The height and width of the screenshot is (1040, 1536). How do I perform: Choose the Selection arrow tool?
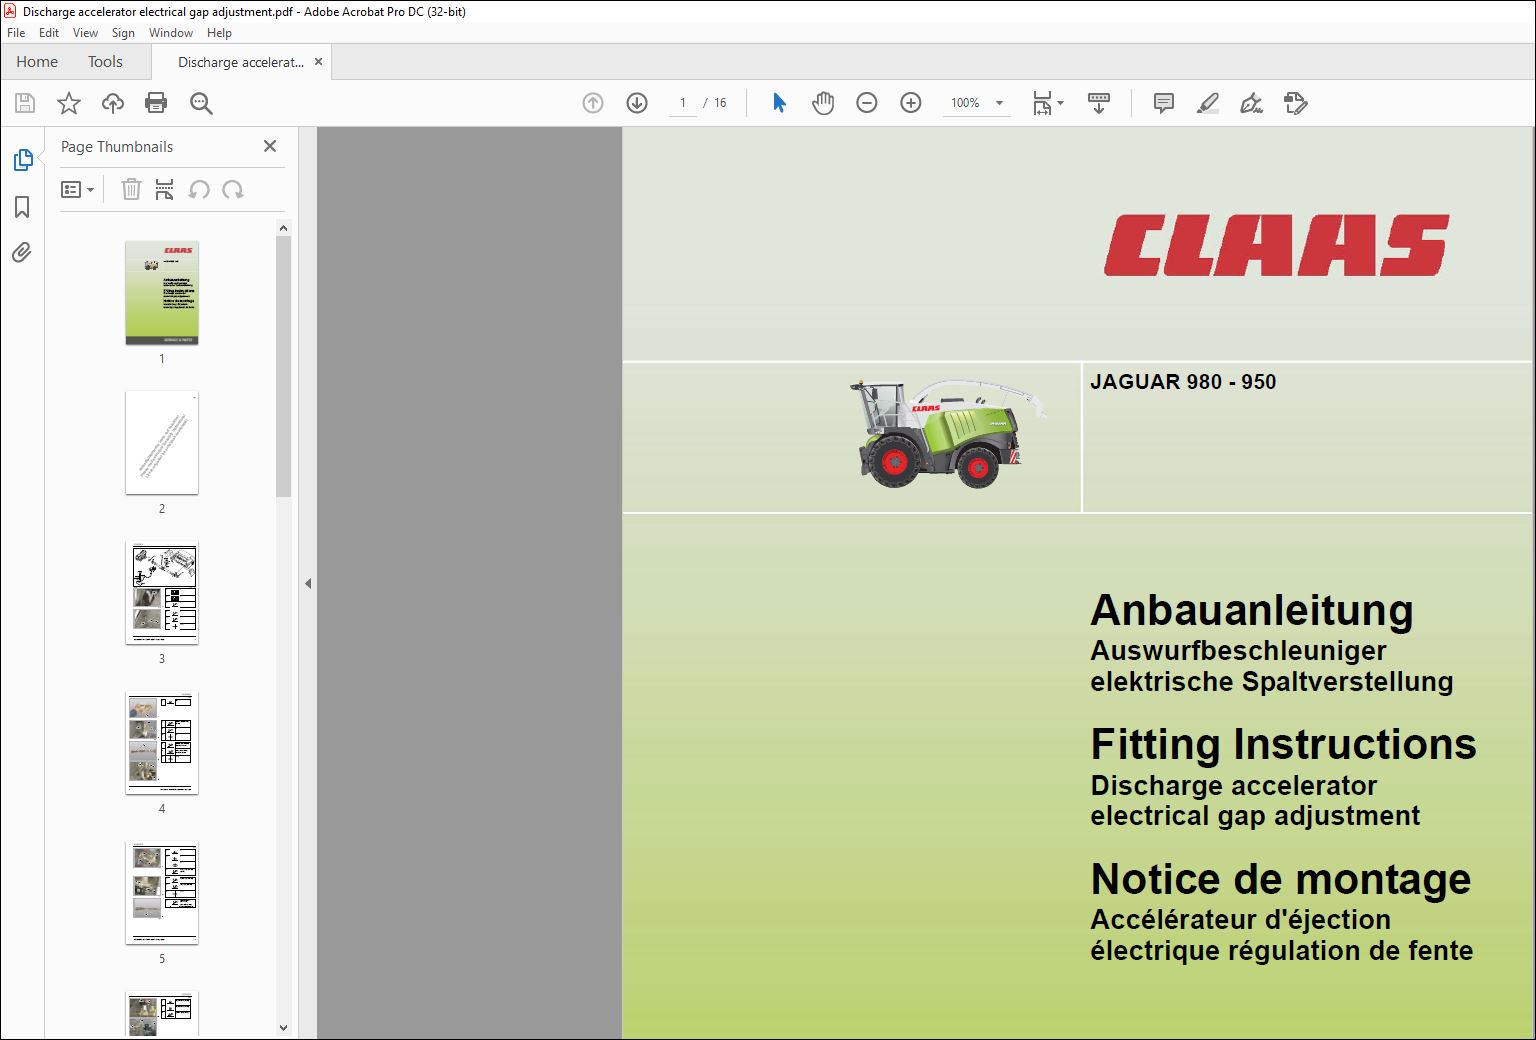point(779,103)
